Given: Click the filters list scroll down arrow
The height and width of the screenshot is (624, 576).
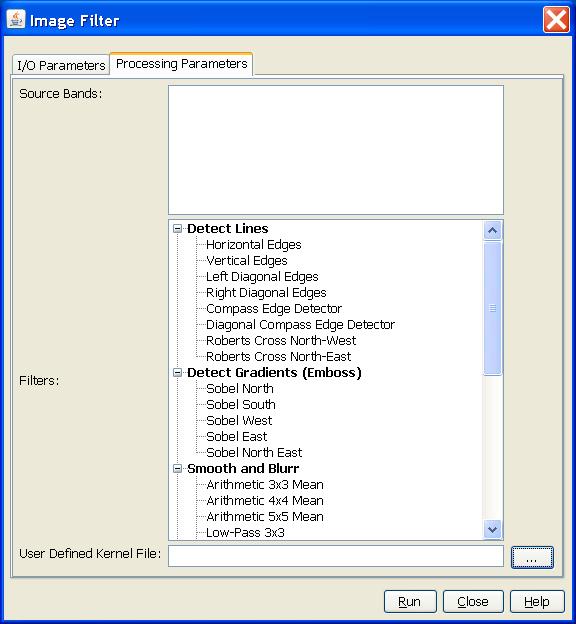Looking at the screenshot, I should coord(492,530).
